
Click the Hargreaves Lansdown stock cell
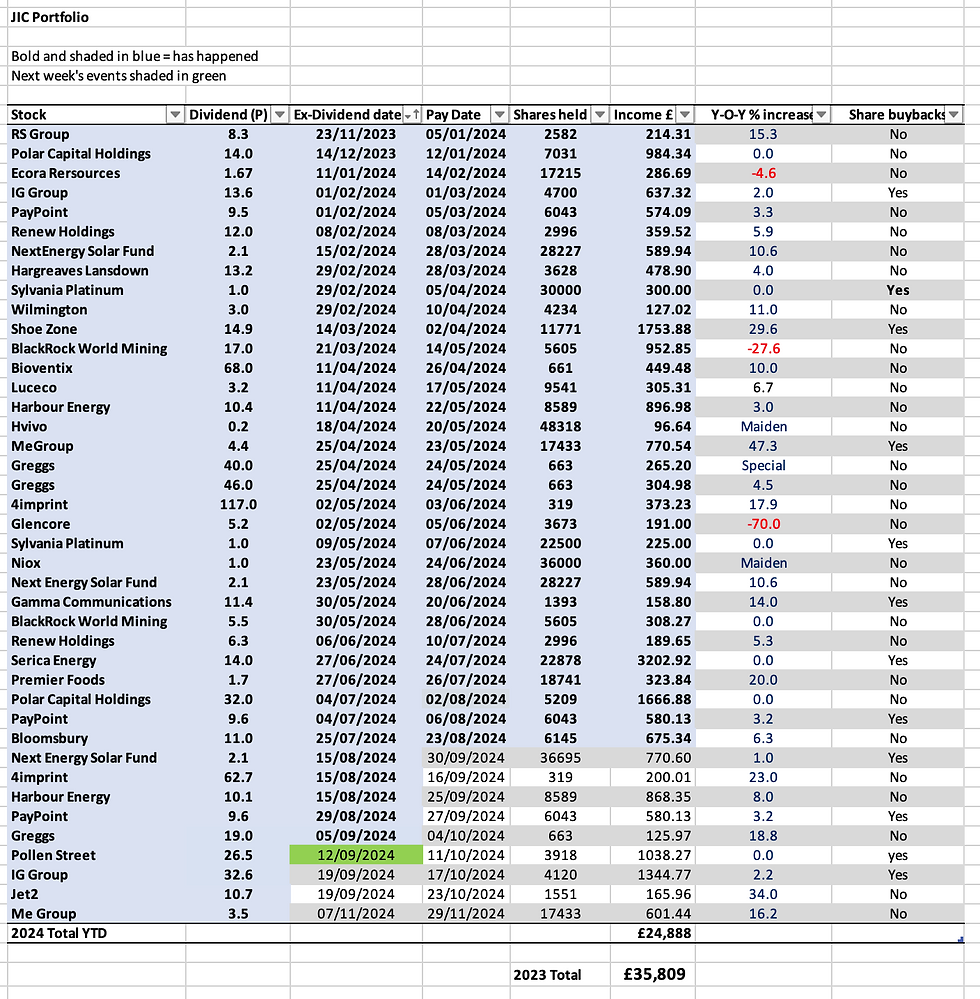tap(97, 271)
